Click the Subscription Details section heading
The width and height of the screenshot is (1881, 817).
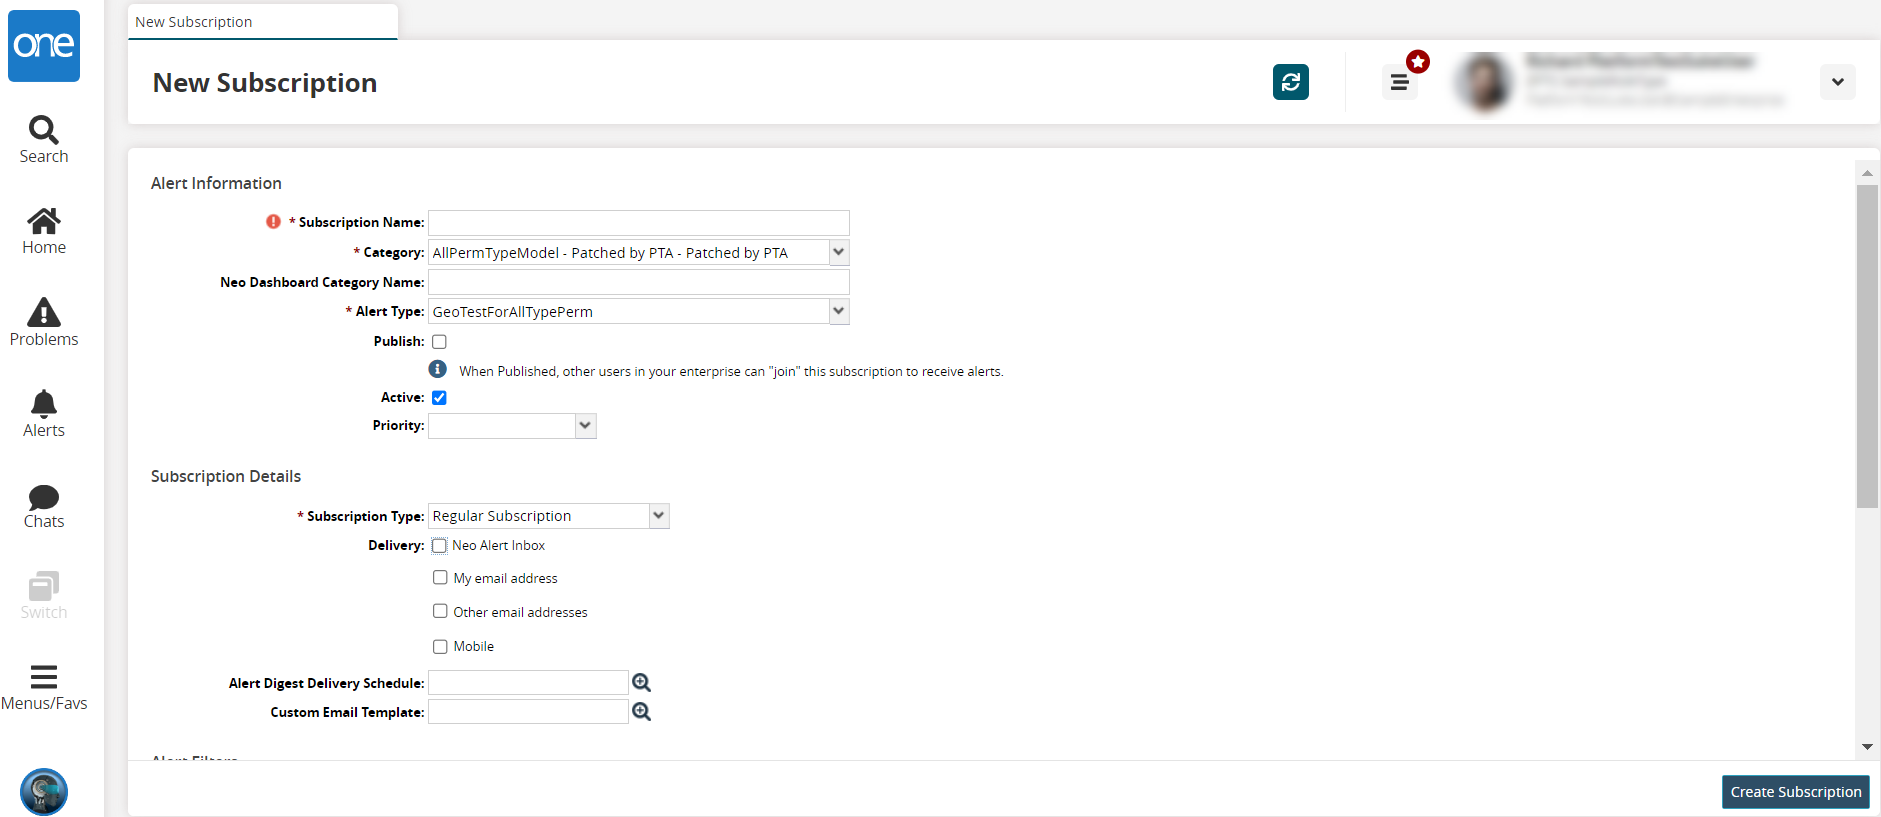pyautogui.click(x=226, y=476)
